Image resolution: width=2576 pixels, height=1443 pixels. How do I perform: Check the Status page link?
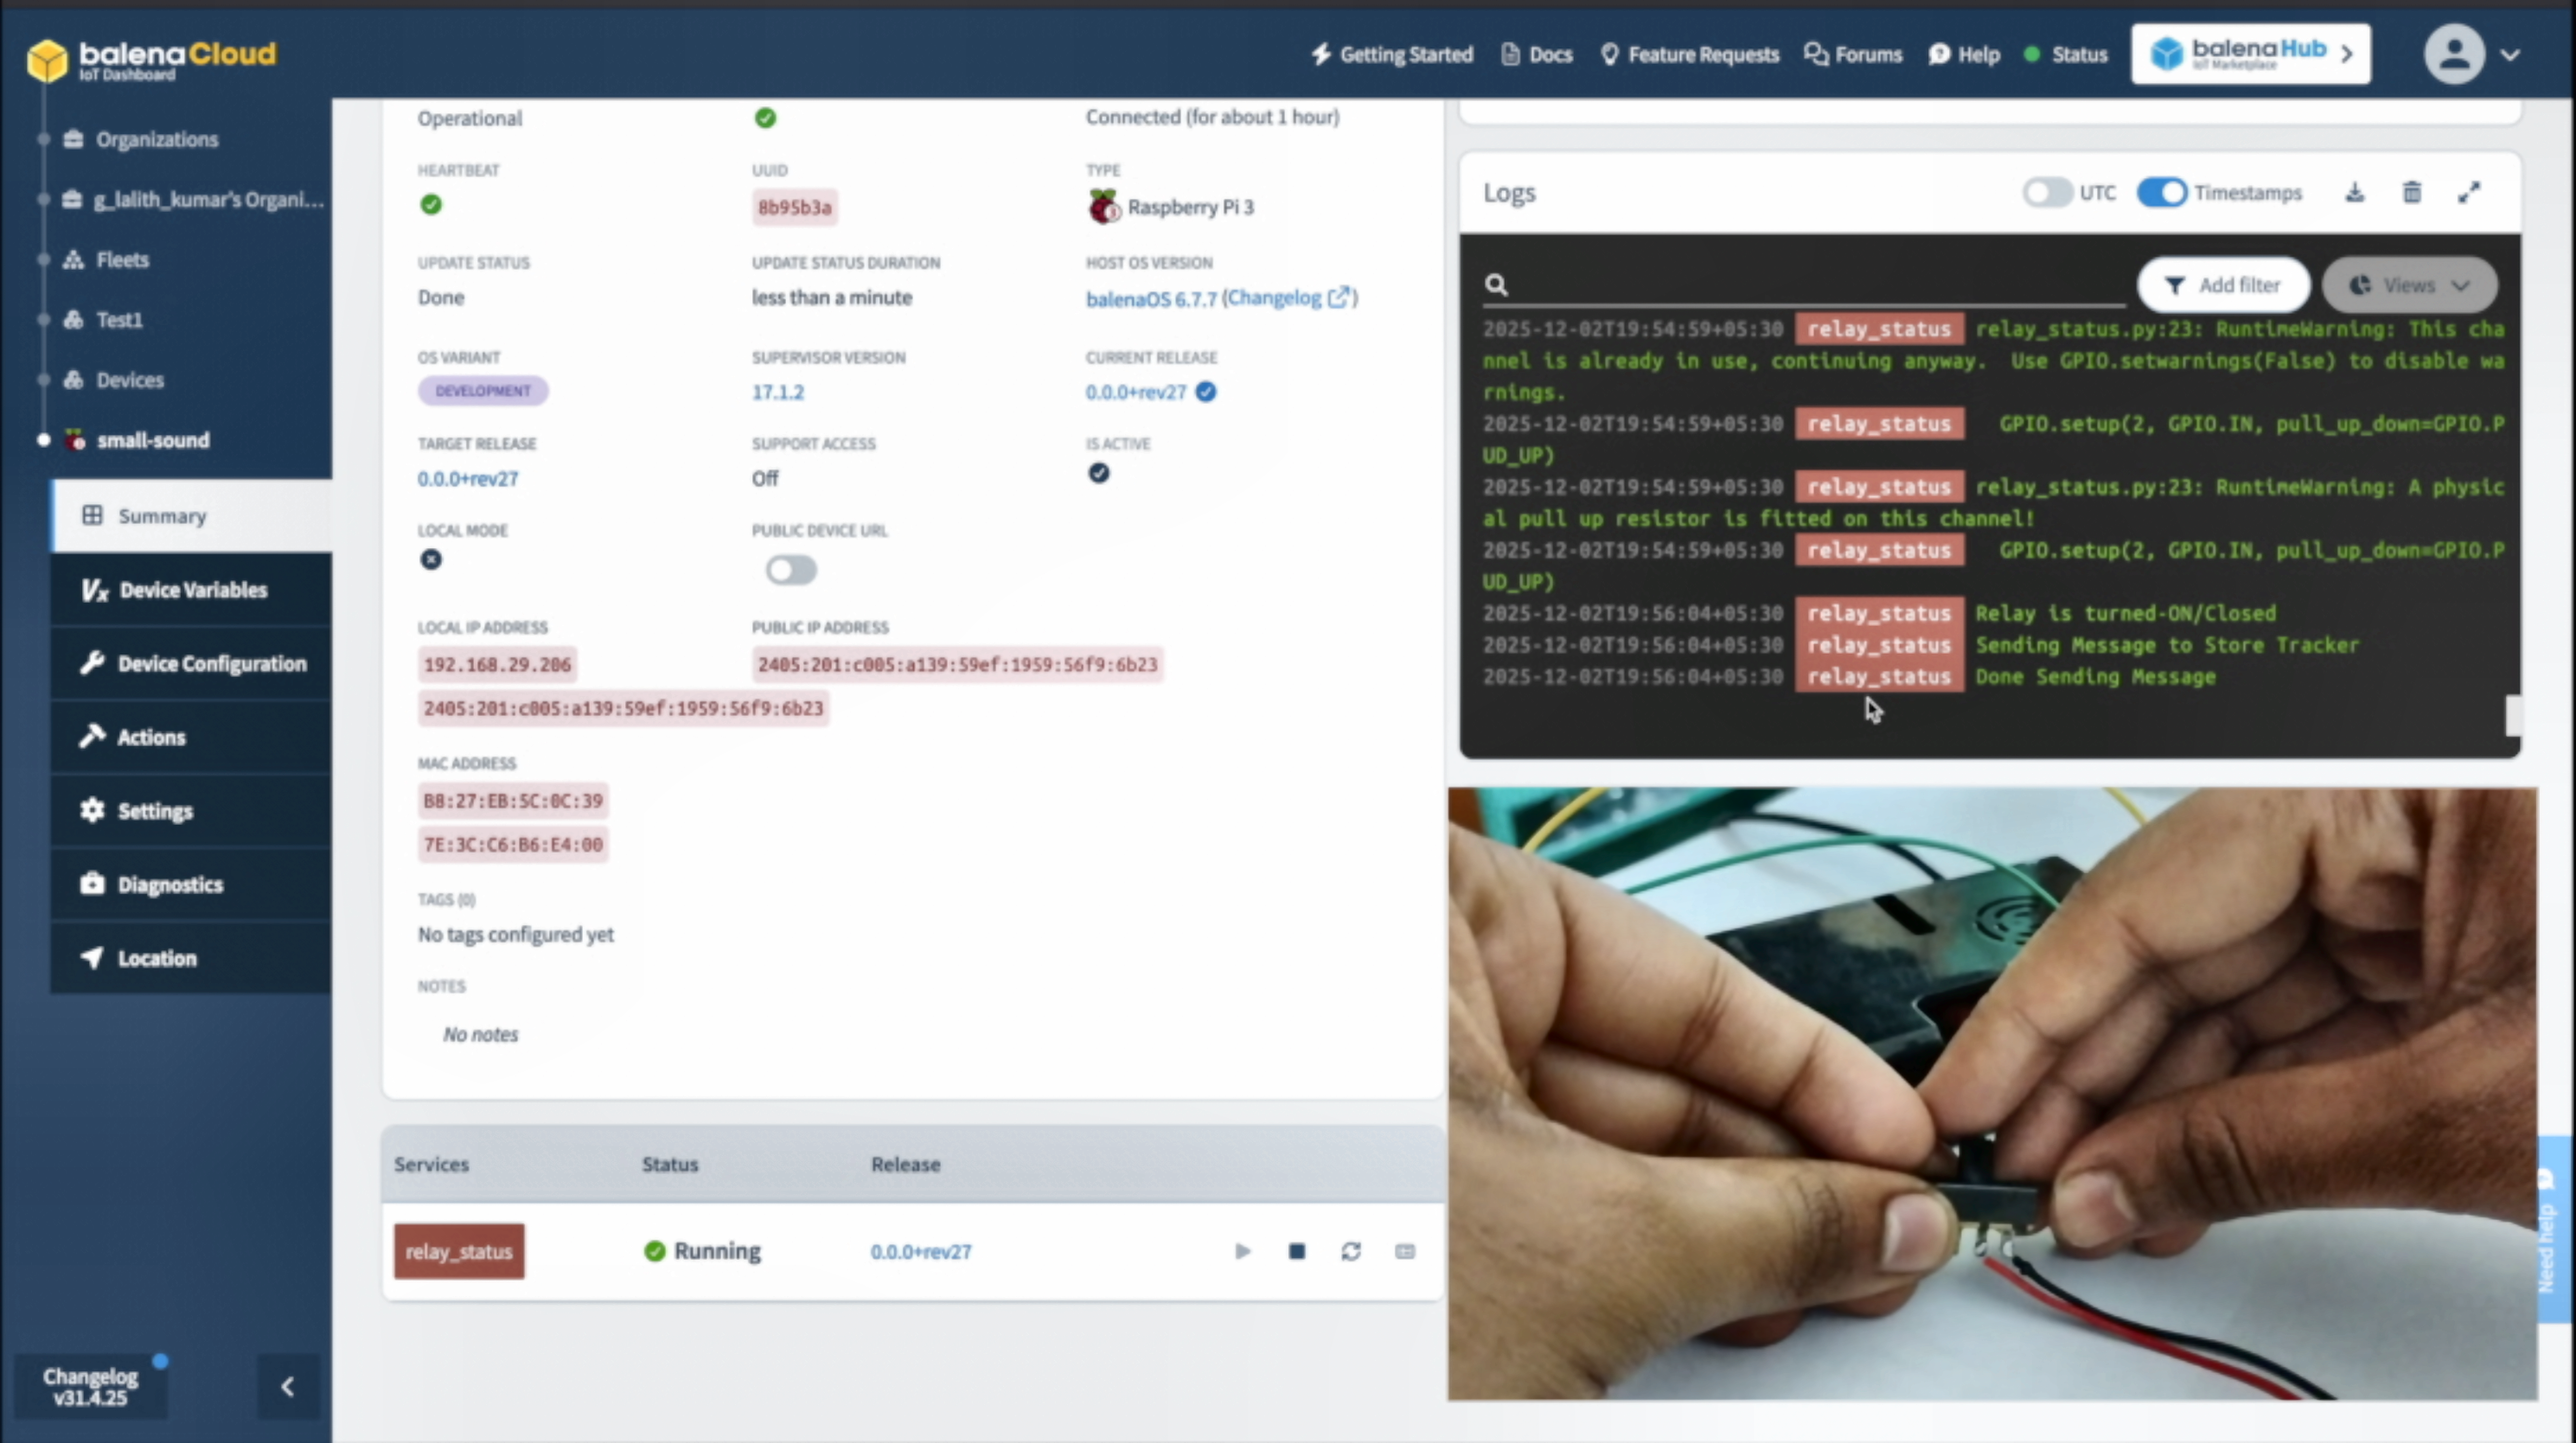[x=2066, y=55]
